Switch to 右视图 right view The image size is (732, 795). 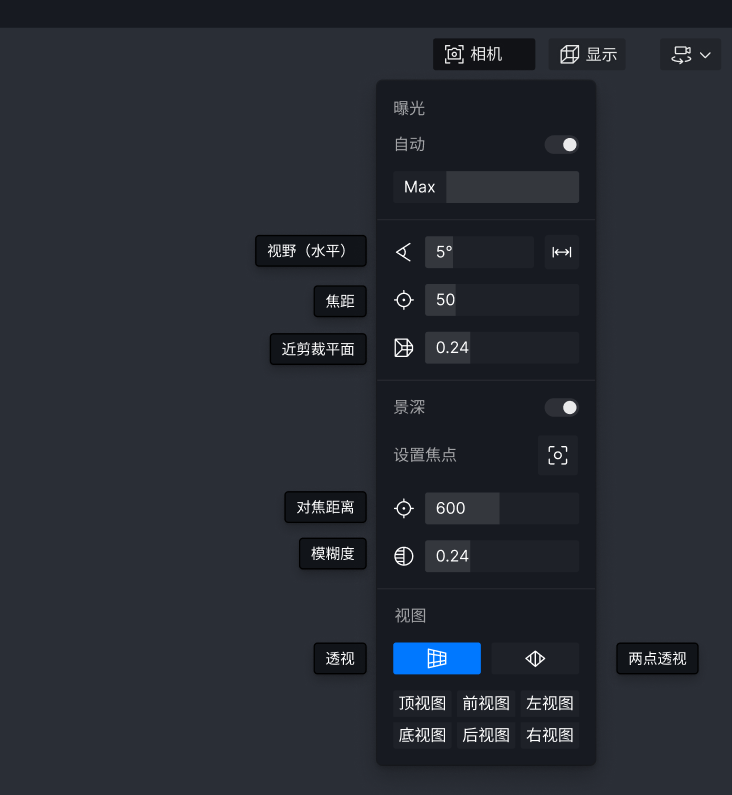[x=550, y=735]
